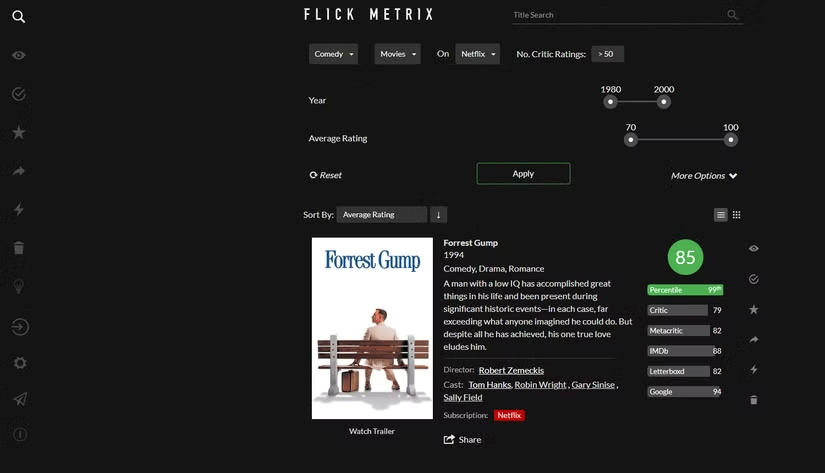Click the Percentile 99th bar

pos(685,290)
